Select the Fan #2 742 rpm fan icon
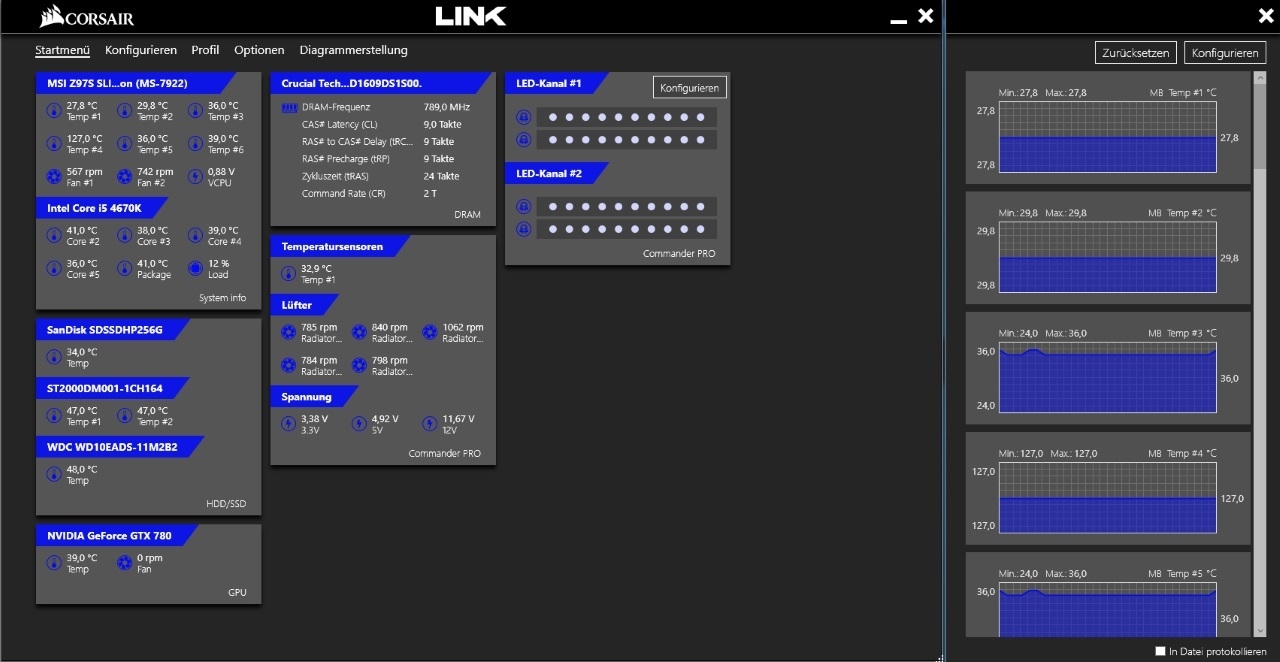This screenshot has width=1280, height=662. tap(124, 177)
